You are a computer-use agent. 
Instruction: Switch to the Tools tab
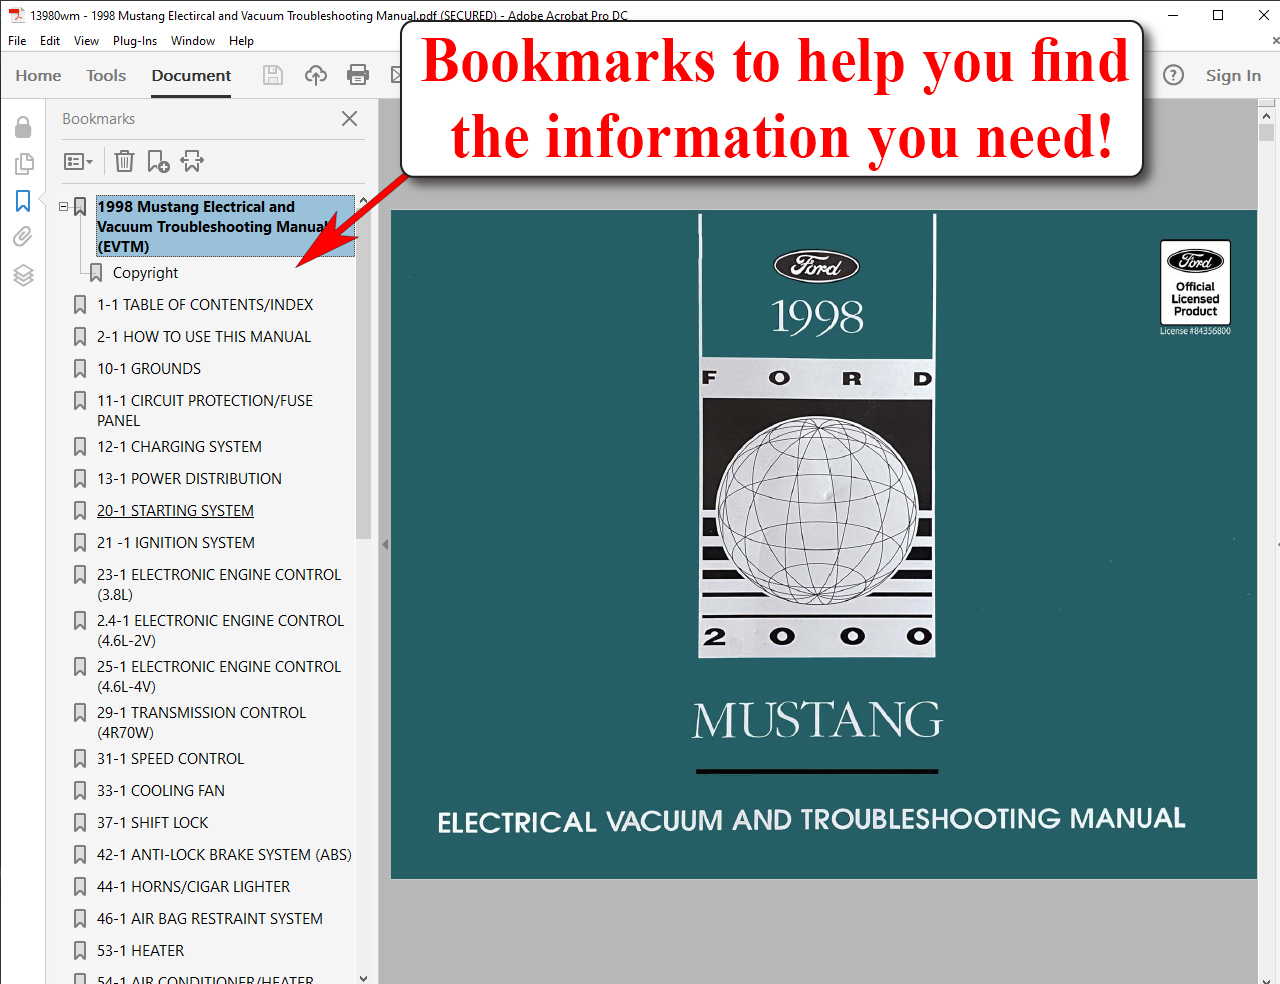click(106, 75)
